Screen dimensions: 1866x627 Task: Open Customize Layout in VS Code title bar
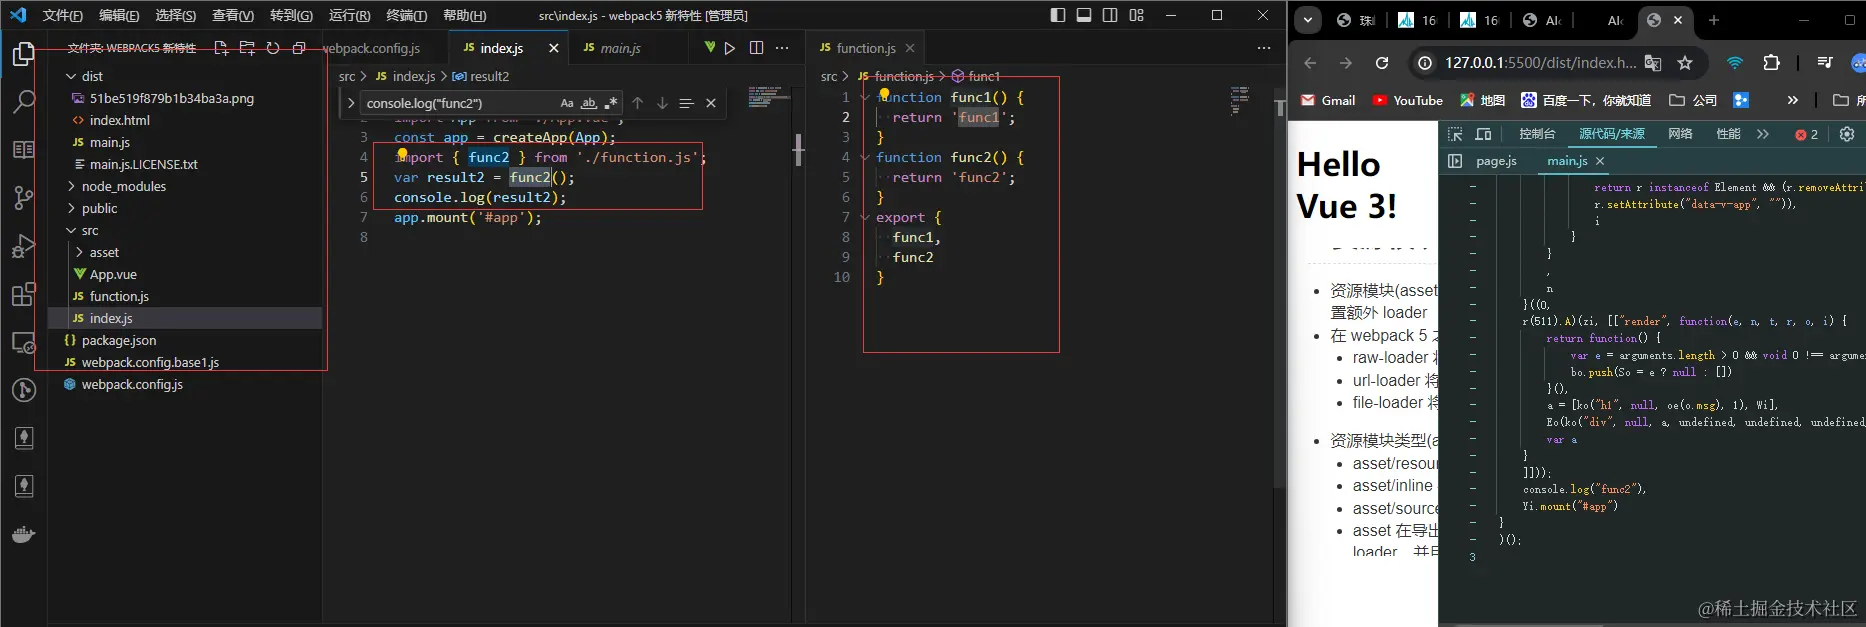click(x=1136, y=15)
